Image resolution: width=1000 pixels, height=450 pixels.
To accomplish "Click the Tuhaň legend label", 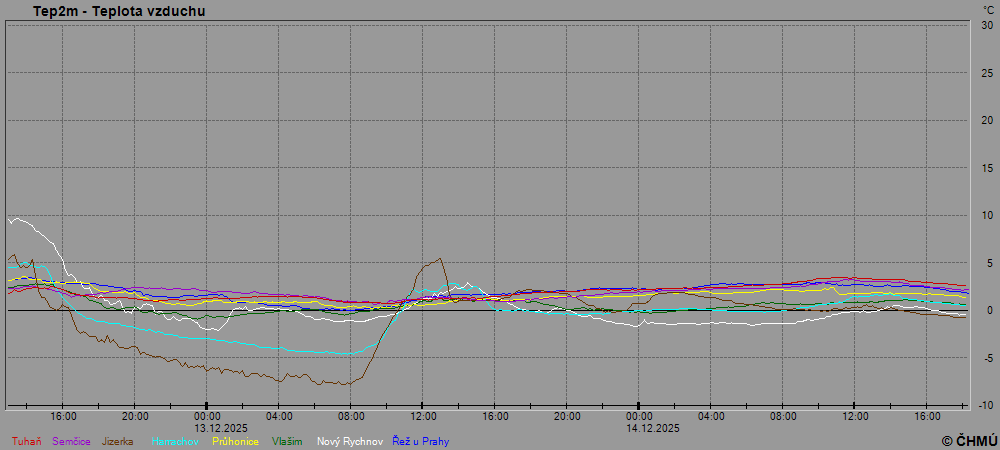I will 25,441.
